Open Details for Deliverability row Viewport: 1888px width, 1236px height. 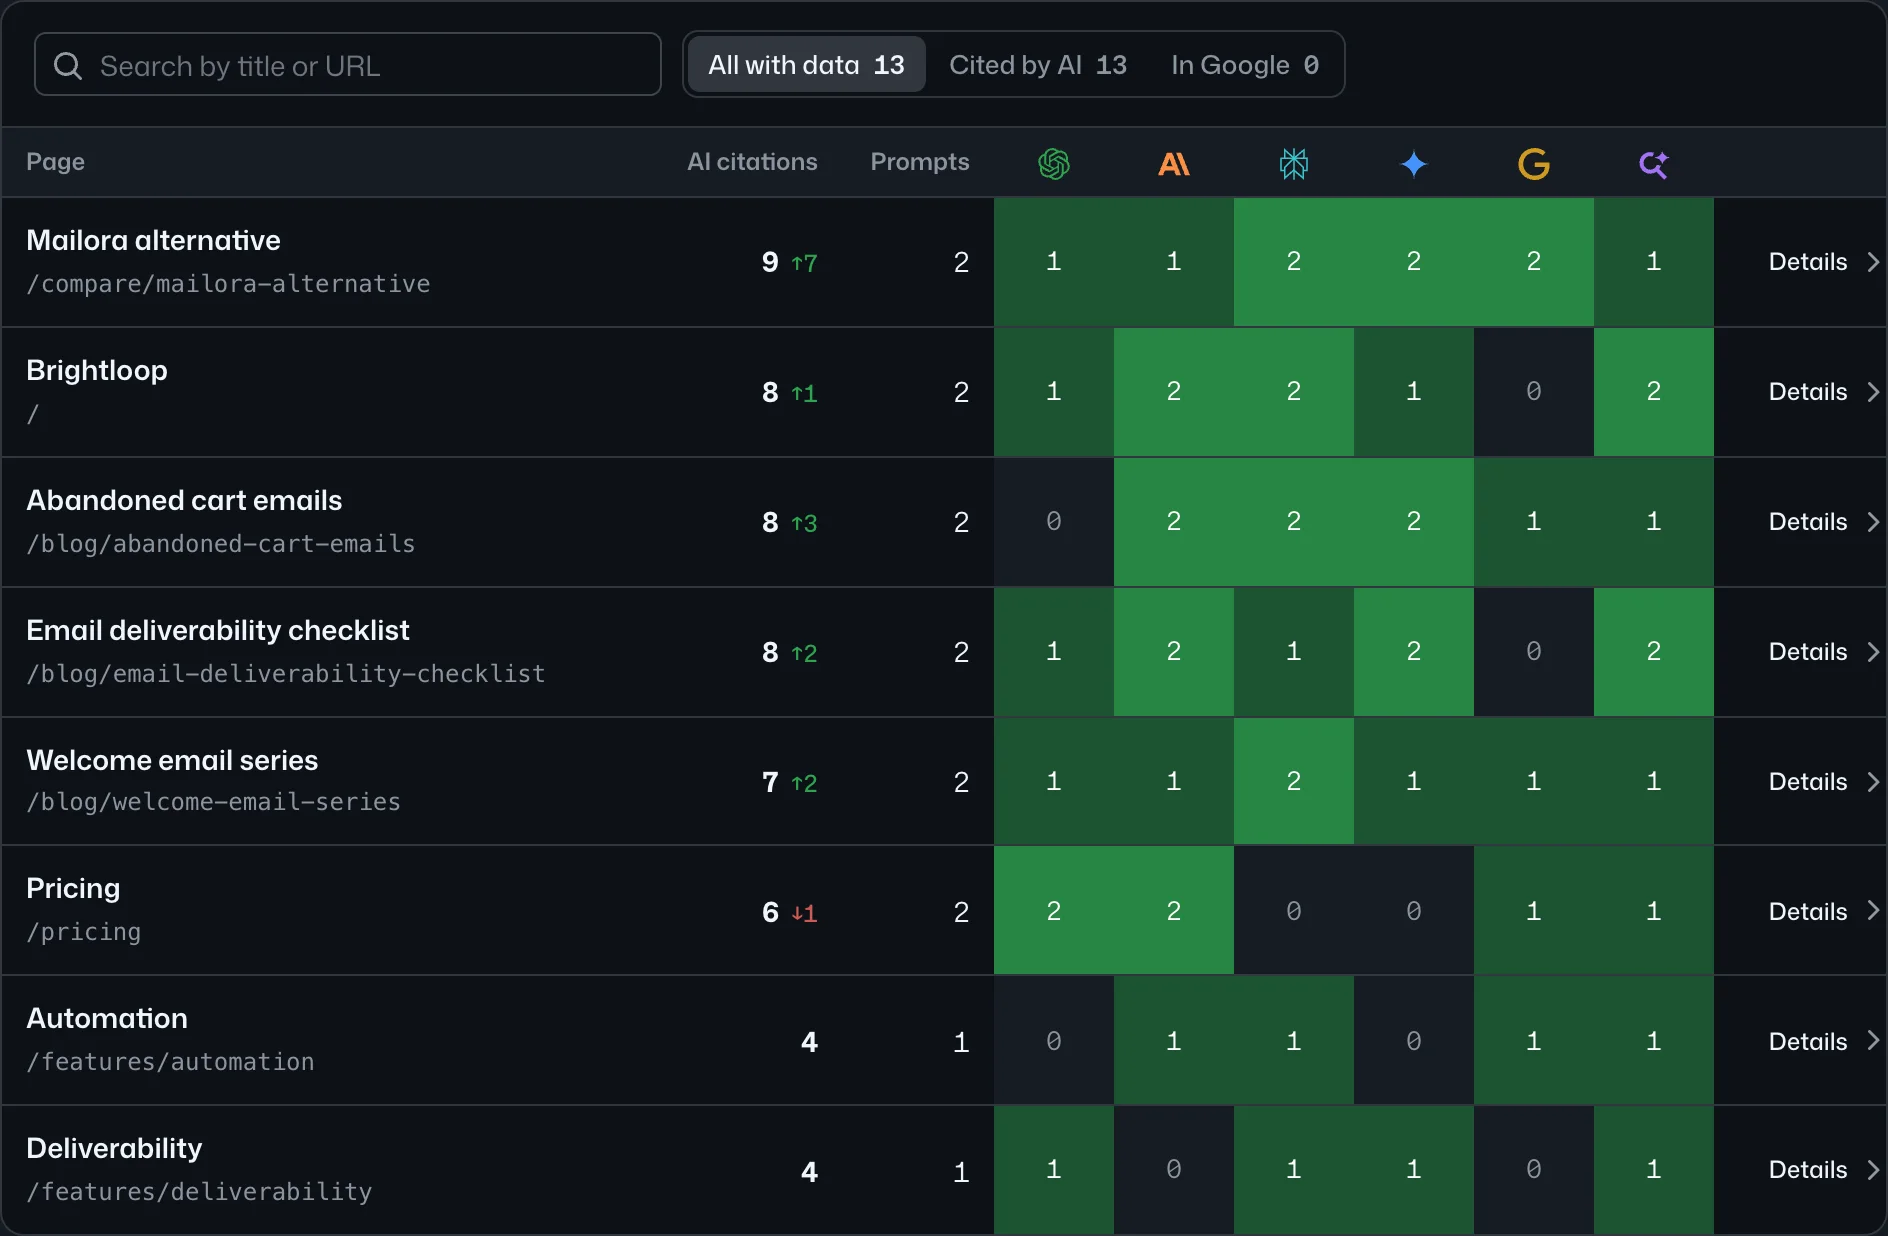[x=1824, y=1170]
